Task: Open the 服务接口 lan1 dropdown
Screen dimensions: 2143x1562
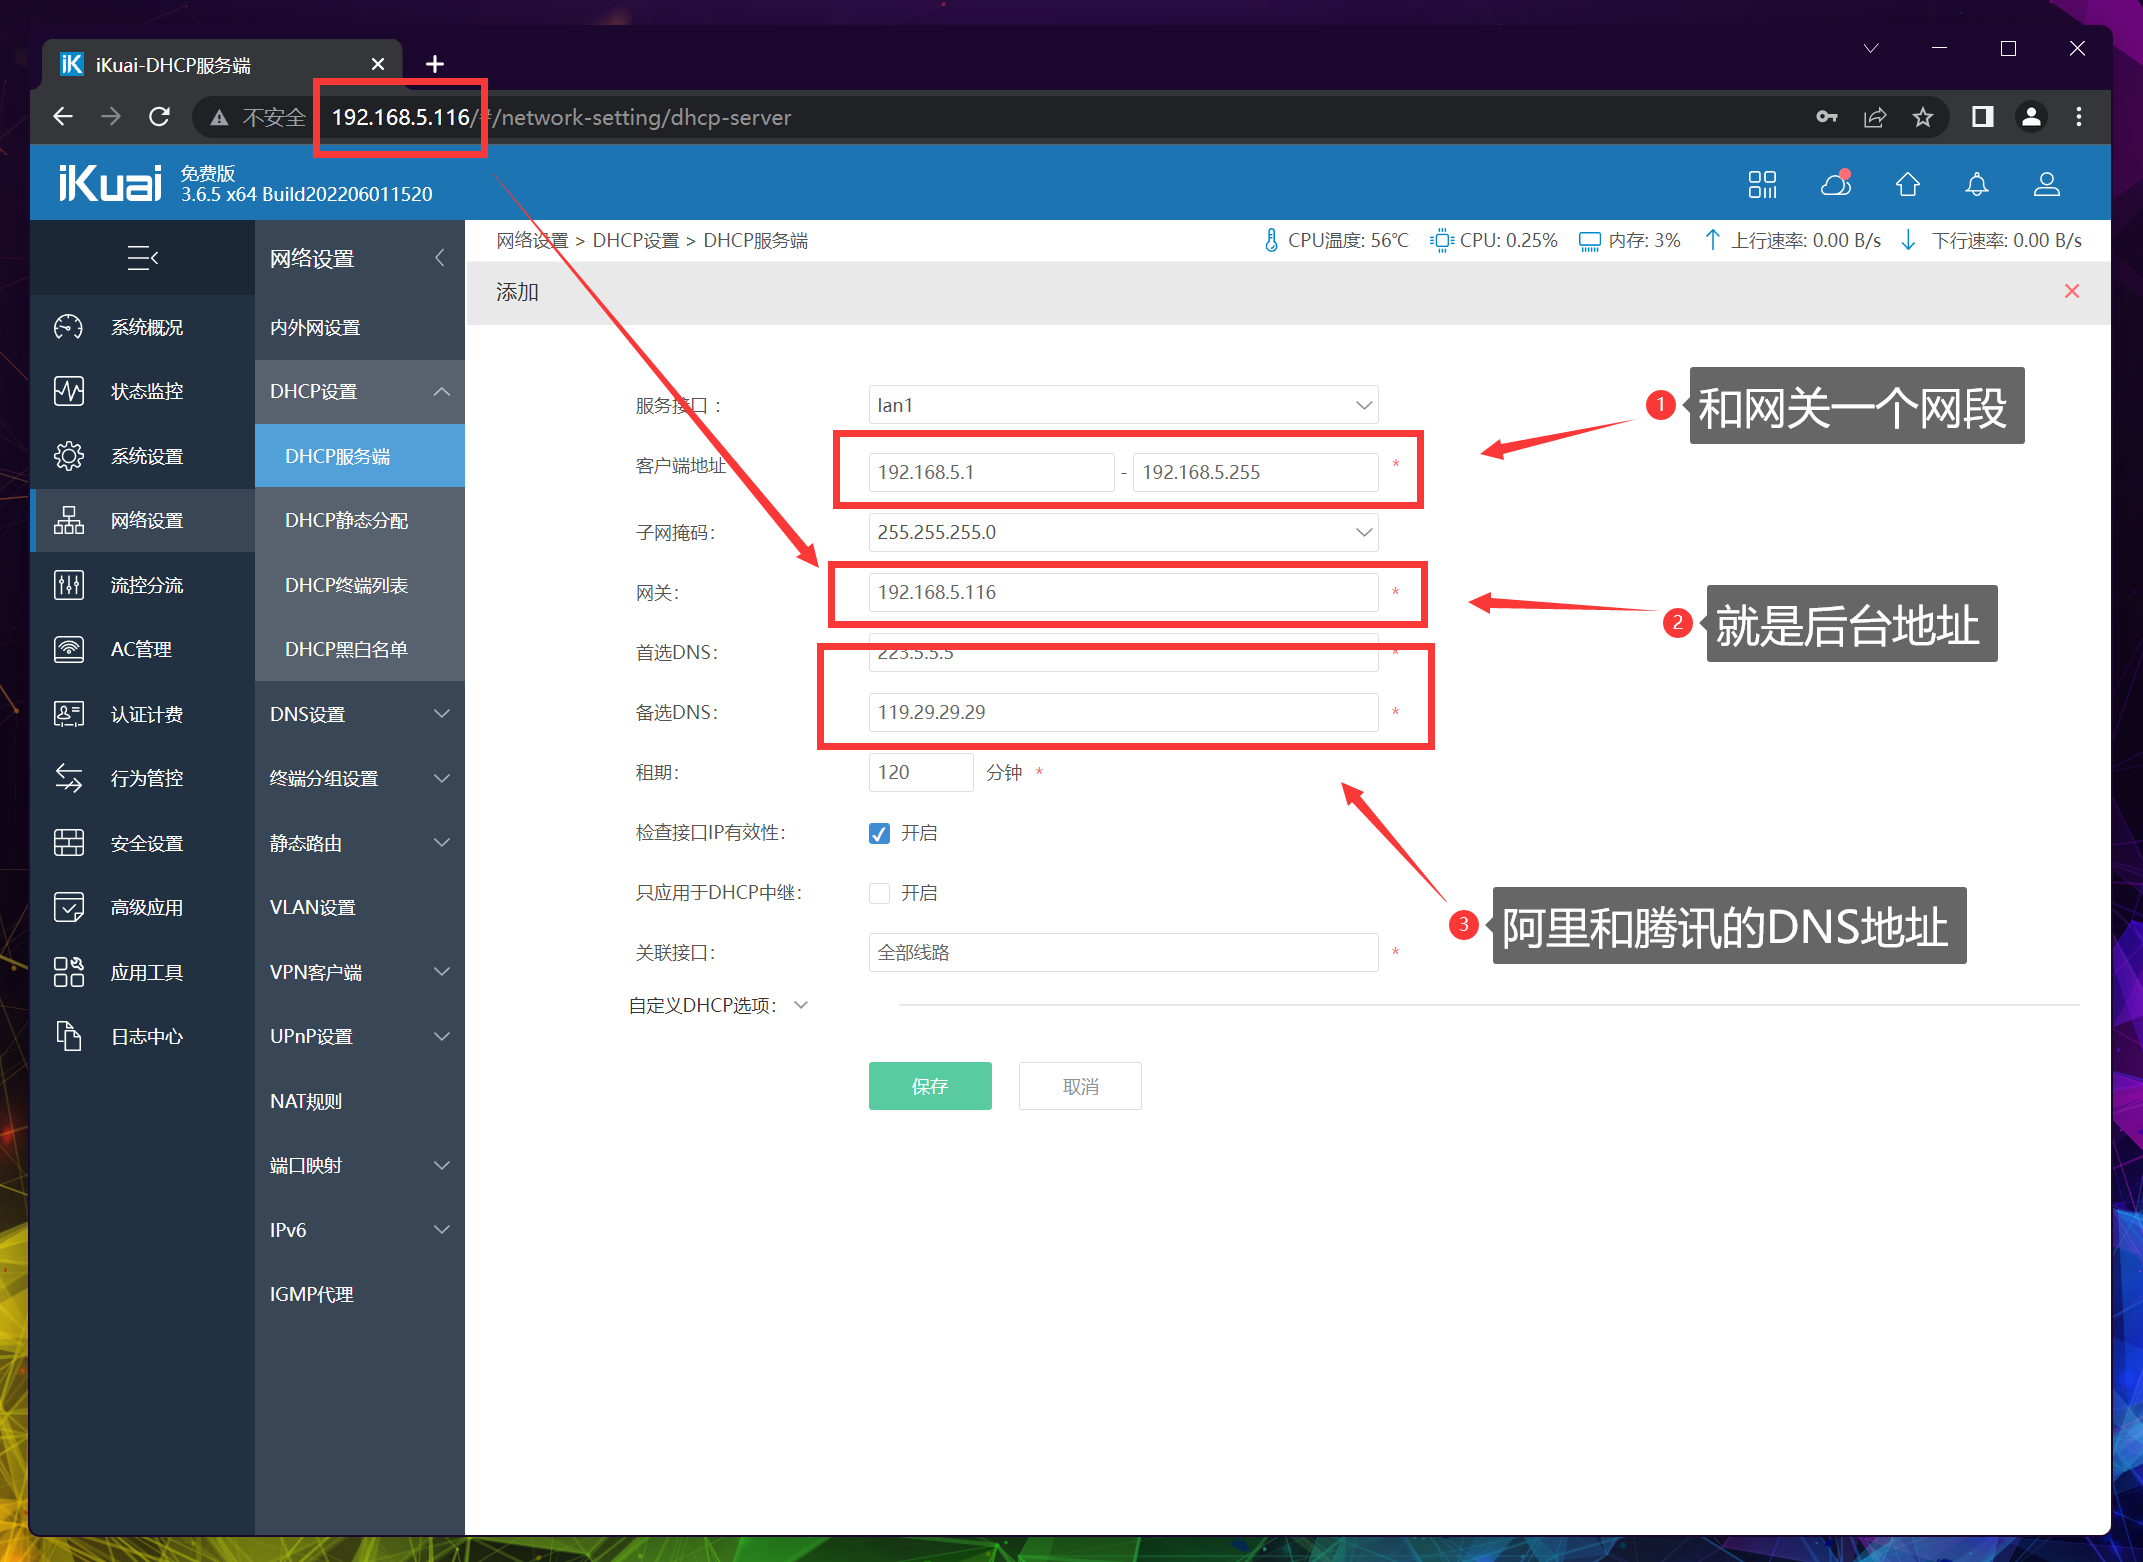Action: coord(1122,405)
